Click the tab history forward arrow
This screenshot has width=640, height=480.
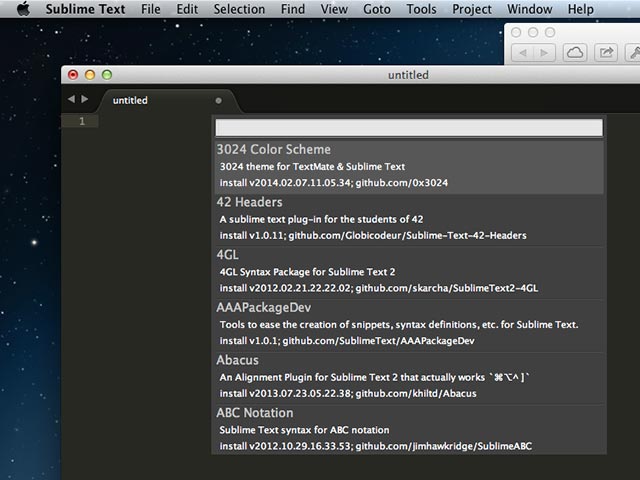pyautogui.click(x=85, y=100)
